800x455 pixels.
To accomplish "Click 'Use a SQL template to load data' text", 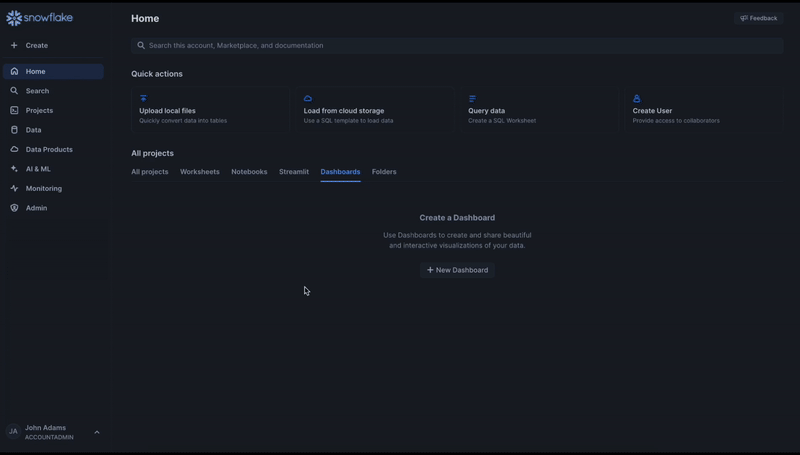I will coord(348,121).
